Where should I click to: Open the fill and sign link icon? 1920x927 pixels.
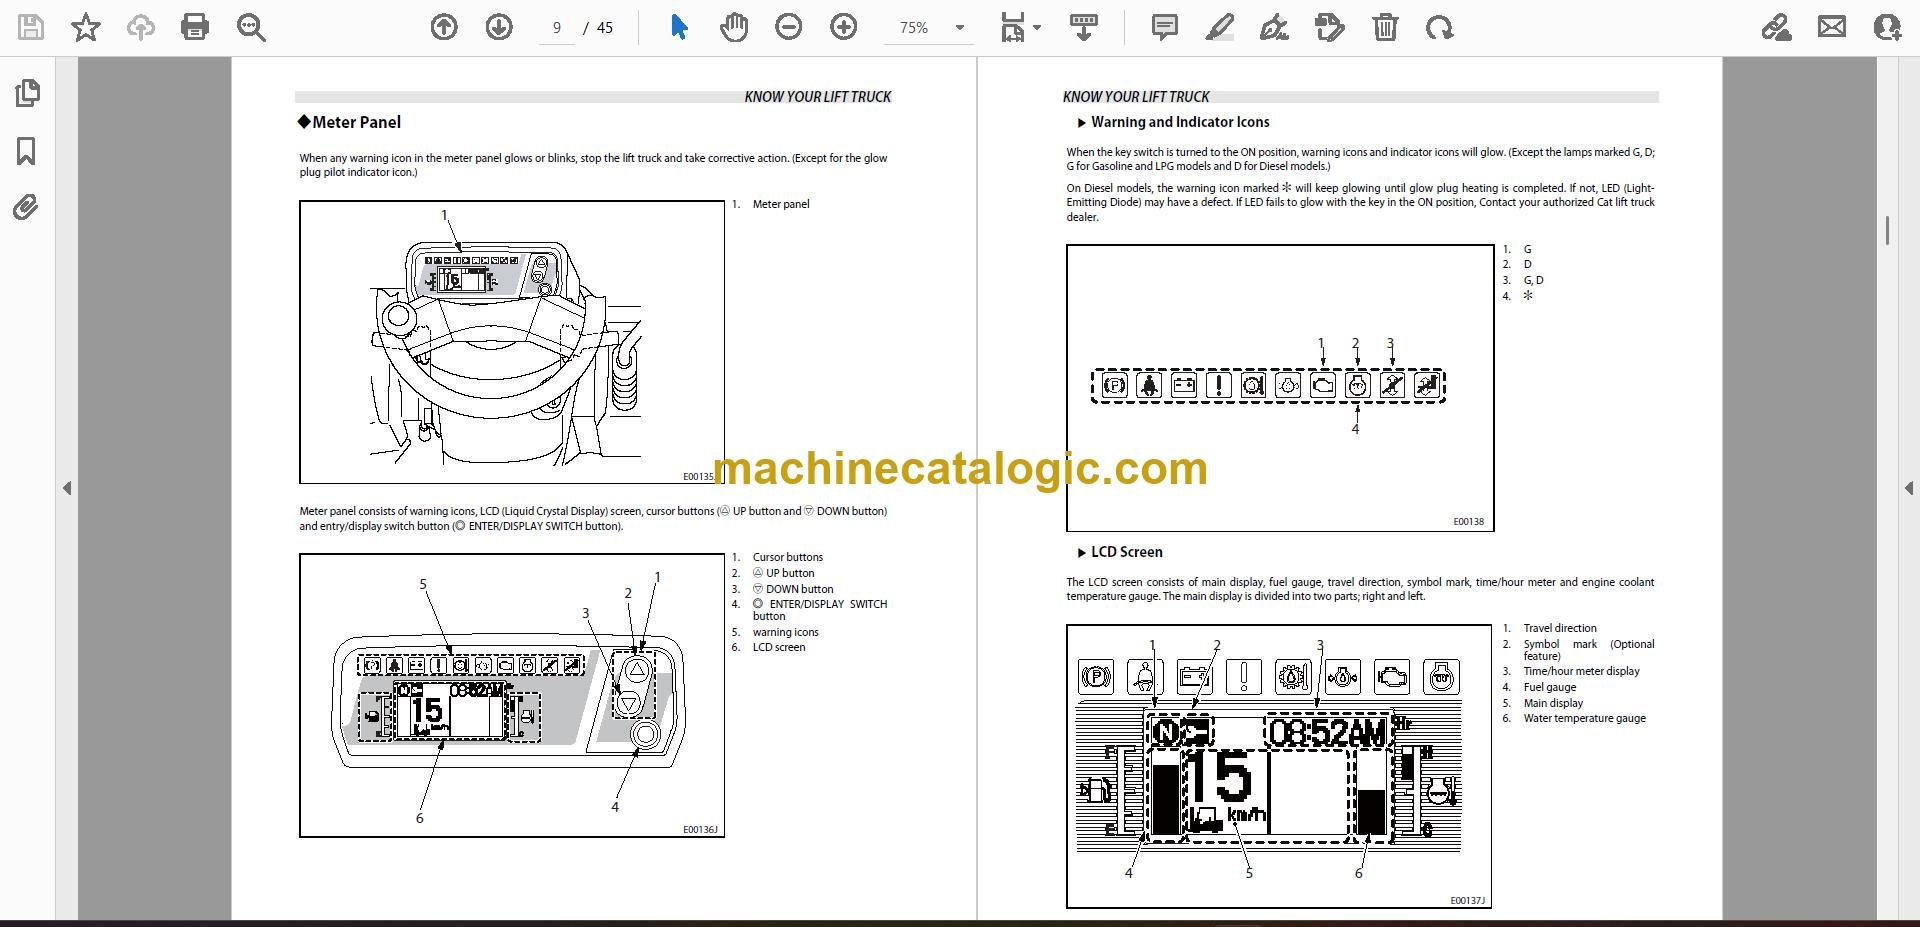[1776, 27]
